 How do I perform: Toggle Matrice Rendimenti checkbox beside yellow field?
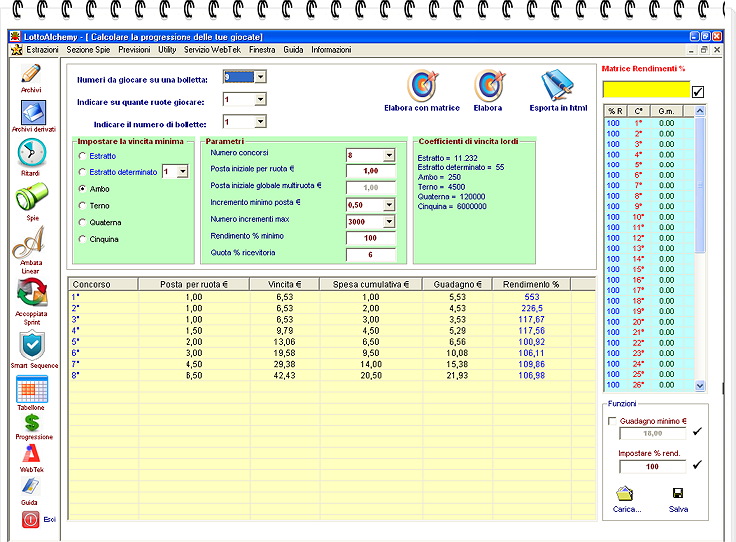tap(698, 92)
